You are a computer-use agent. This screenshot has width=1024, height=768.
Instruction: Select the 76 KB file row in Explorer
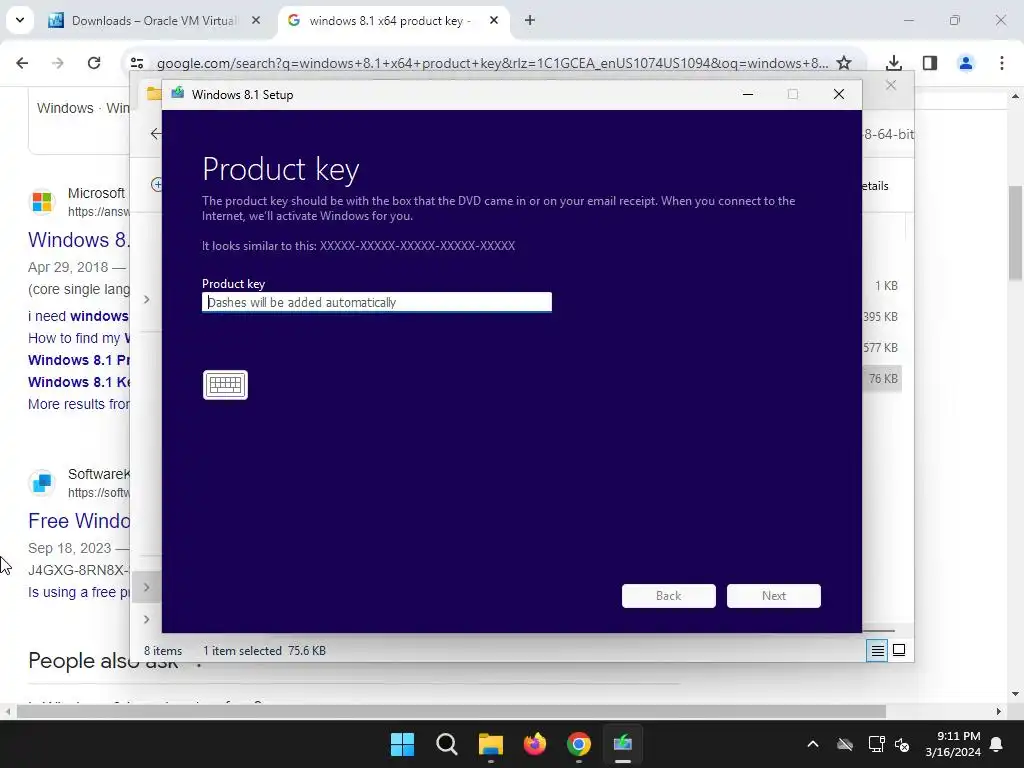[x=883, y=379]
